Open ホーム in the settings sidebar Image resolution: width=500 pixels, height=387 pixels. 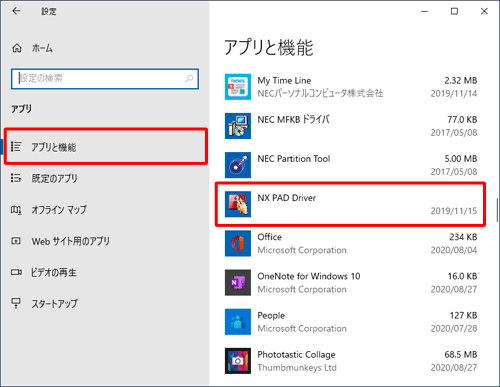[42, 48]
